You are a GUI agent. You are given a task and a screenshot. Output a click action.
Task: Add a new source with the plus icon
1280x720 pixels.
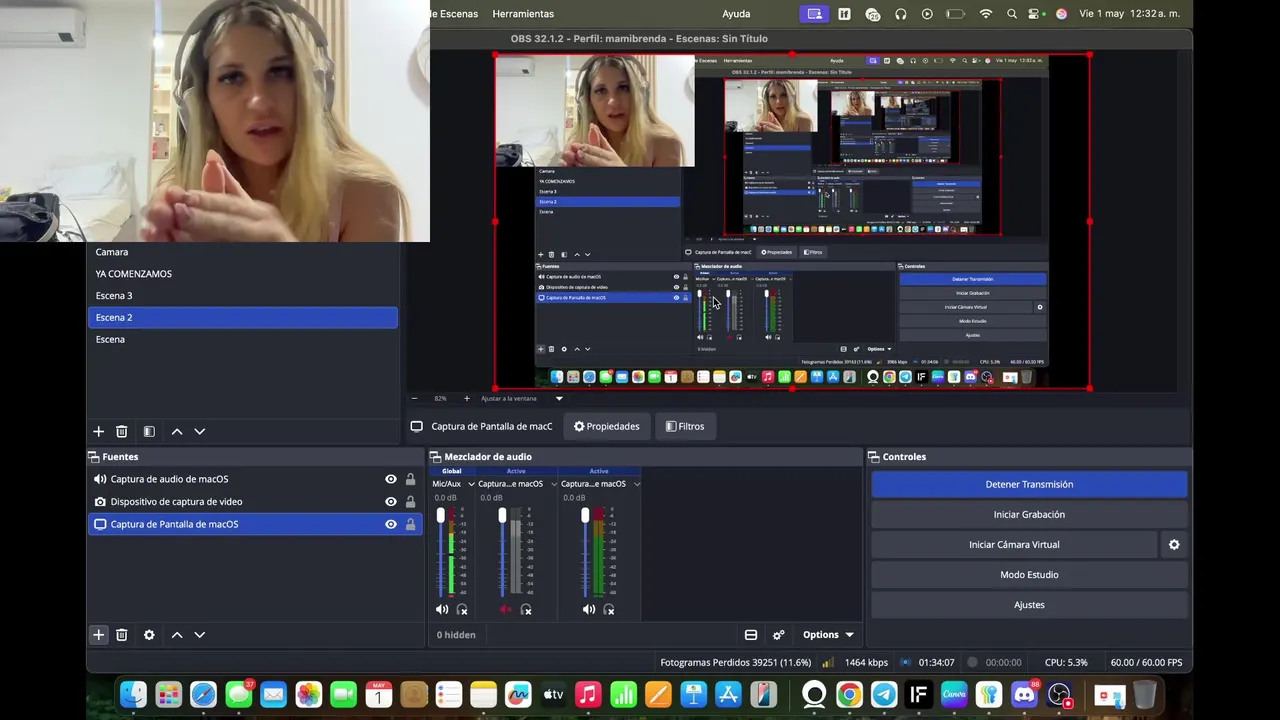coord(99,635)
